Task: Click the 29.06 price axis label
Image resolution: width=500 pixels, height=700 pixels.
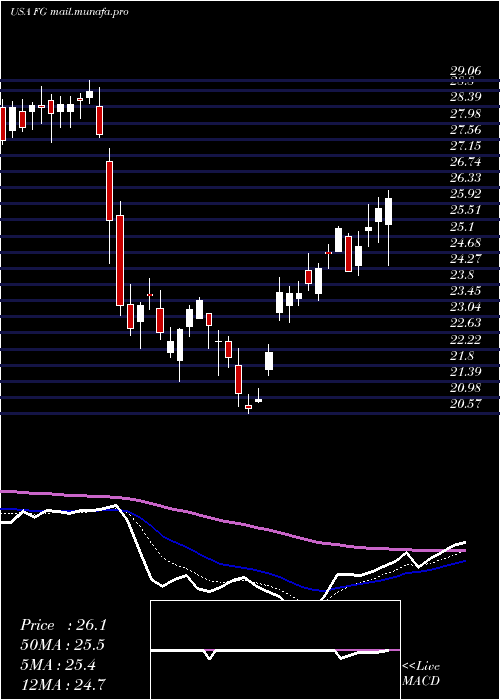Action: pos(465,71)
